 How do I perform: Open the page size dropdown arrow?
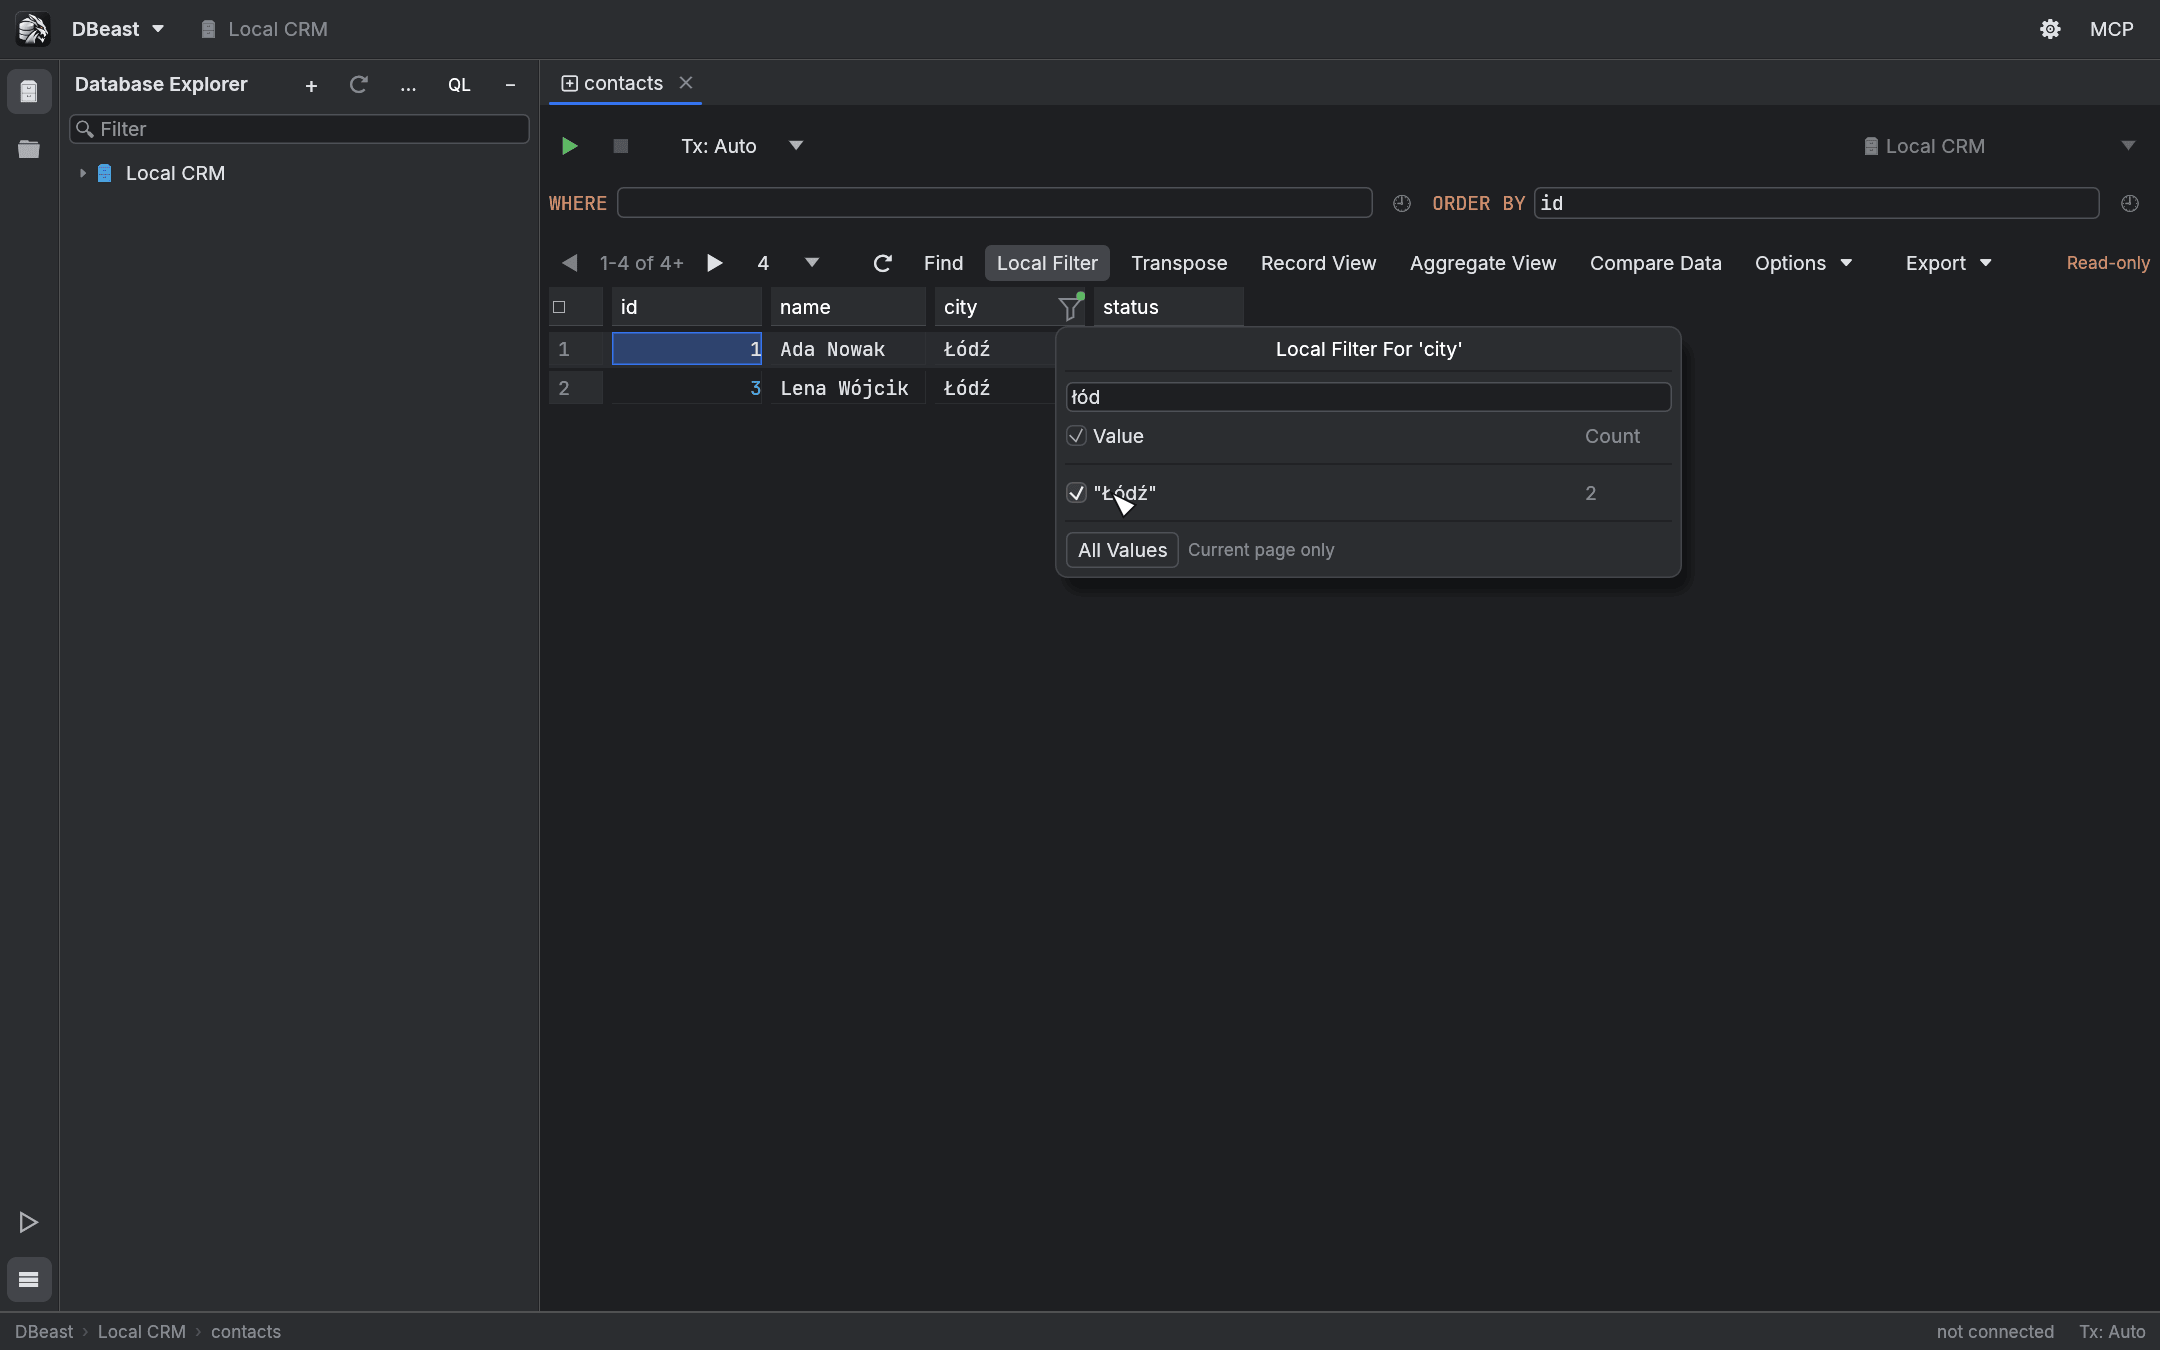(812, 263)
